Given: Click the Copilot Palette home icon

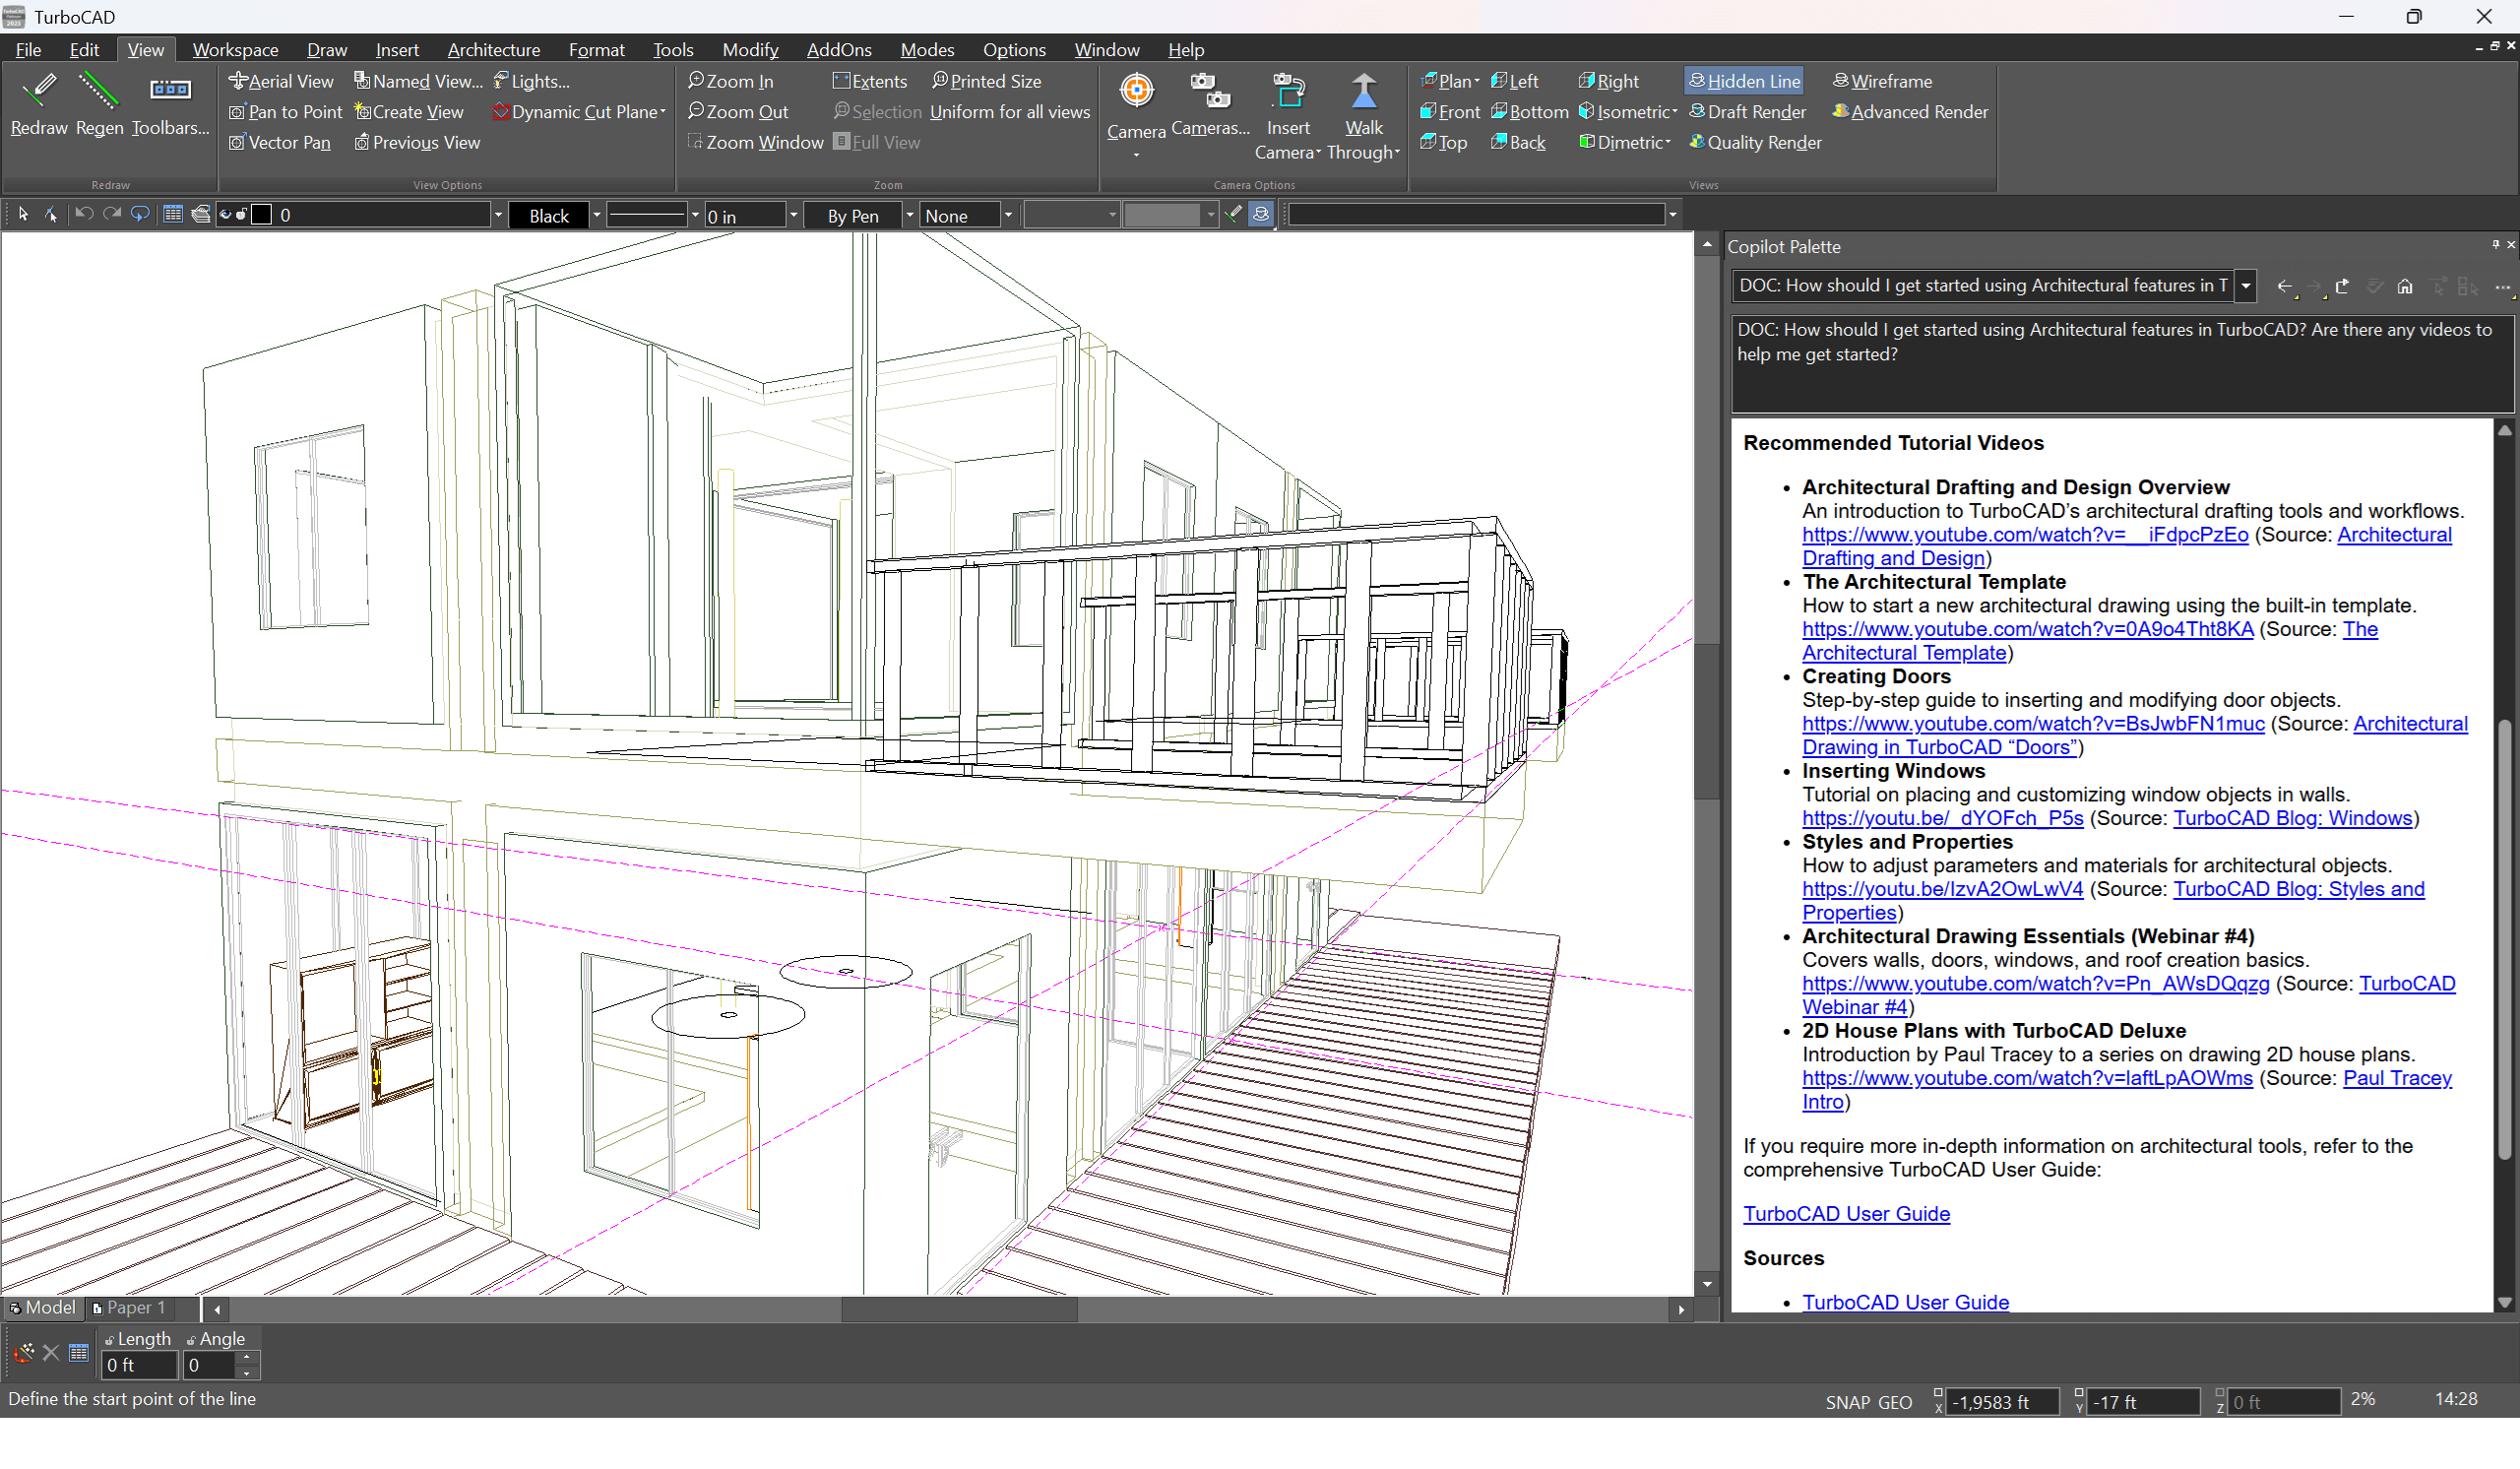Looking at the screenshot, I should click(2405, 287).
